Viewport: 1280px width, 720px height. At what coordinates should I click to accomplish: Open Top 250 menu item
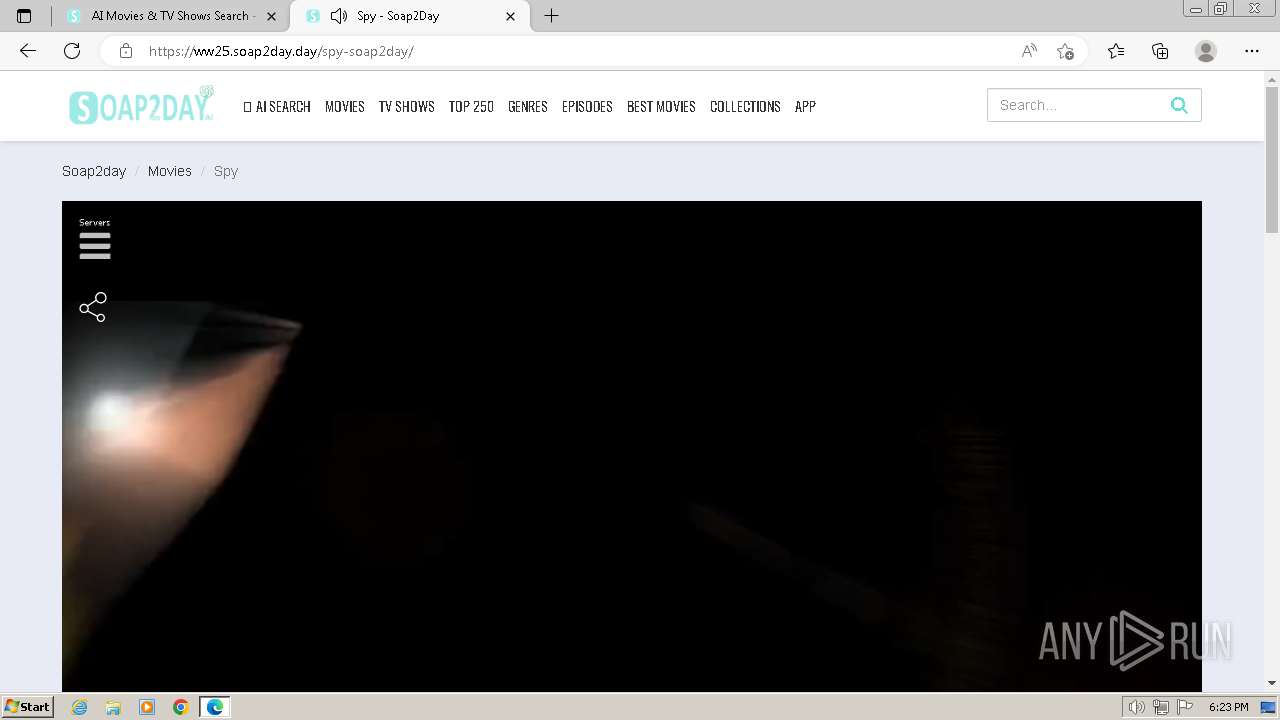[471, 106]
